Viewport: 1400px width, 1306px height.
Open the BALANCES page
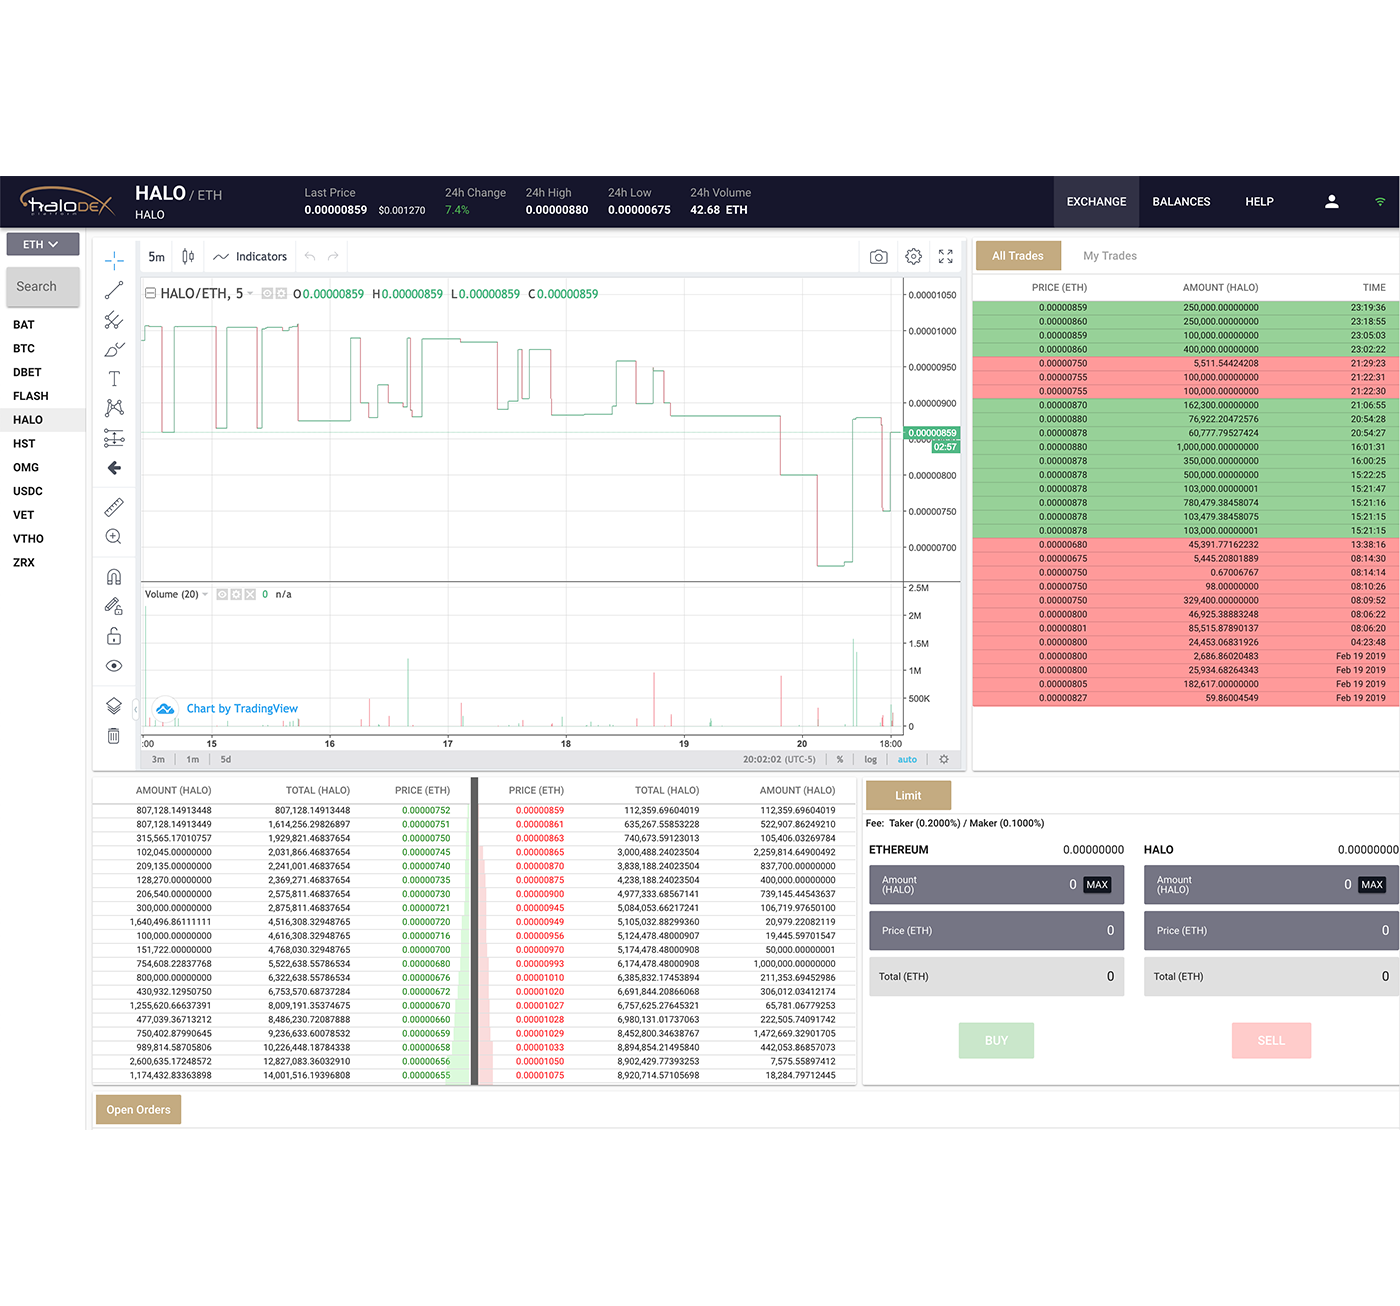pyautogui.click(x=1181, y=202)
